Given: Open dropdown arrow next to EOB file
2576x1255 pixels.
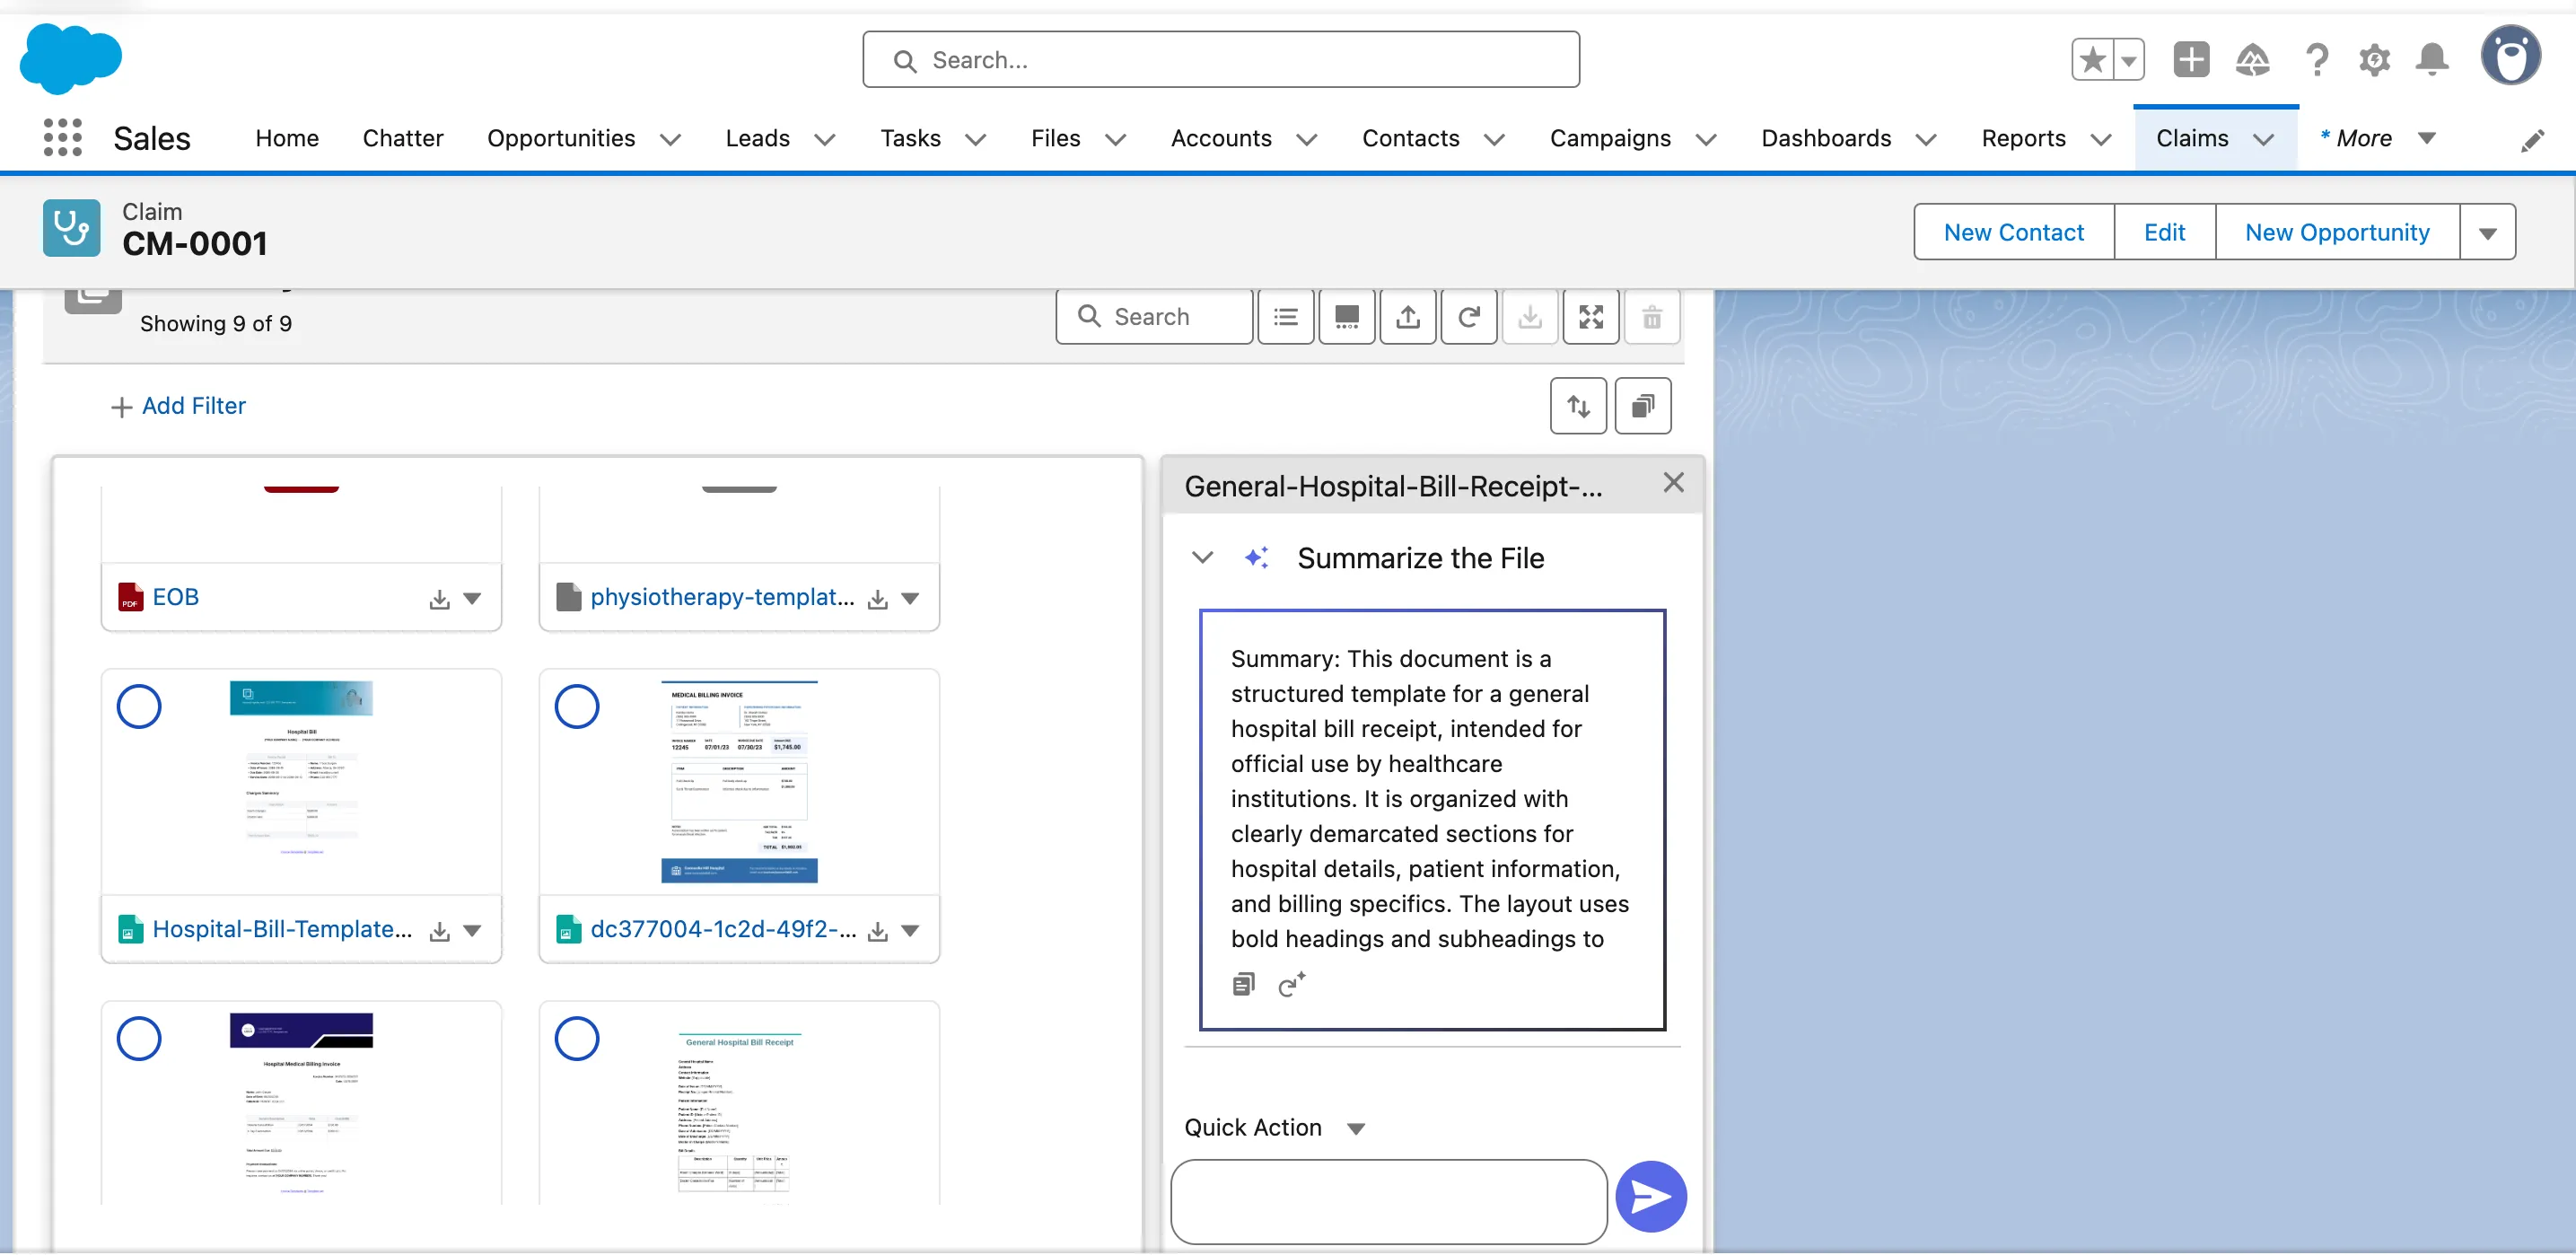Looking at the screenshot, I should pos(472,598).
